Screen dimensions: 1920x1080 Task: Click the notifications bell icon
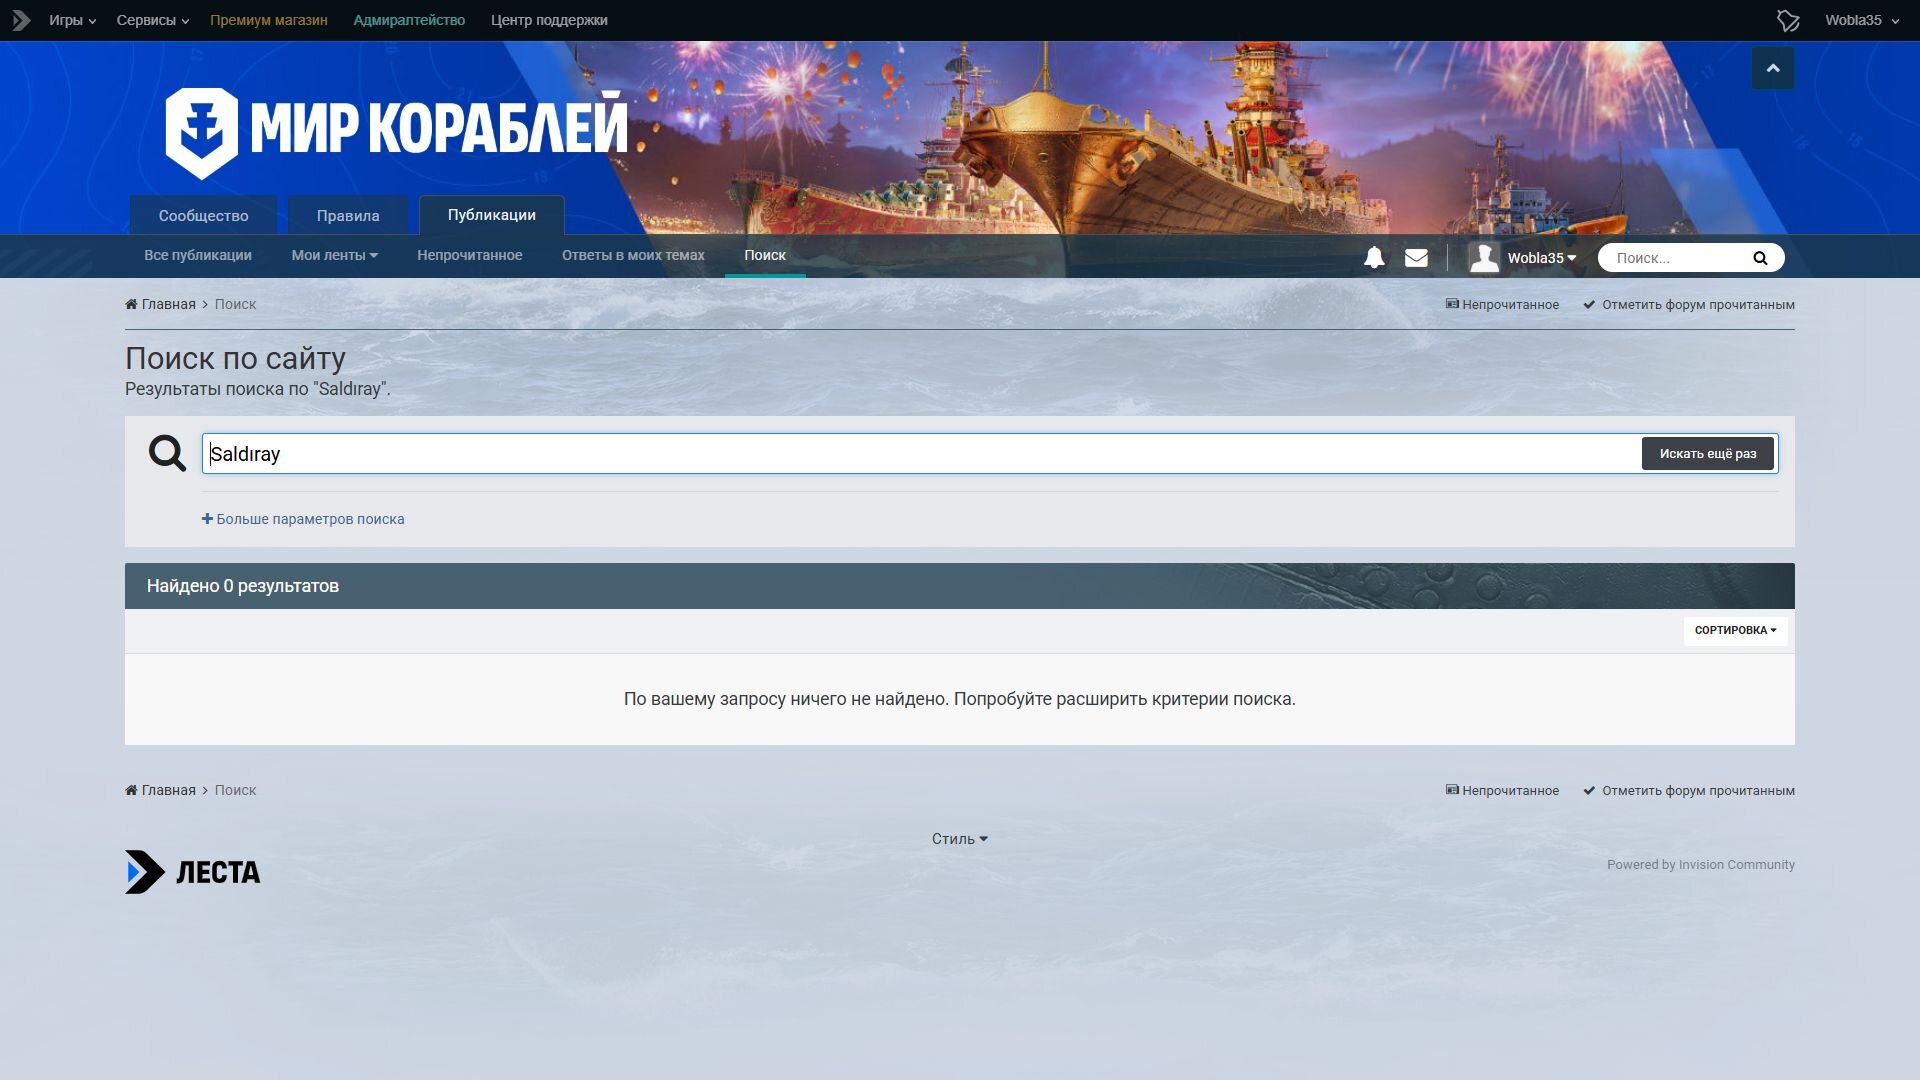click(1374, 258)
